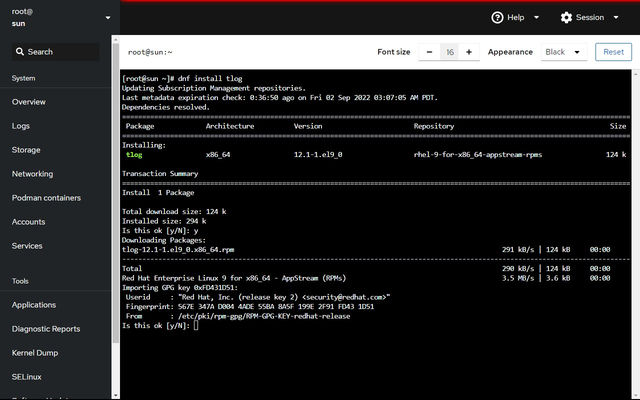Open the Services page
The image size is (640, 400).
(x=27, y=246)
